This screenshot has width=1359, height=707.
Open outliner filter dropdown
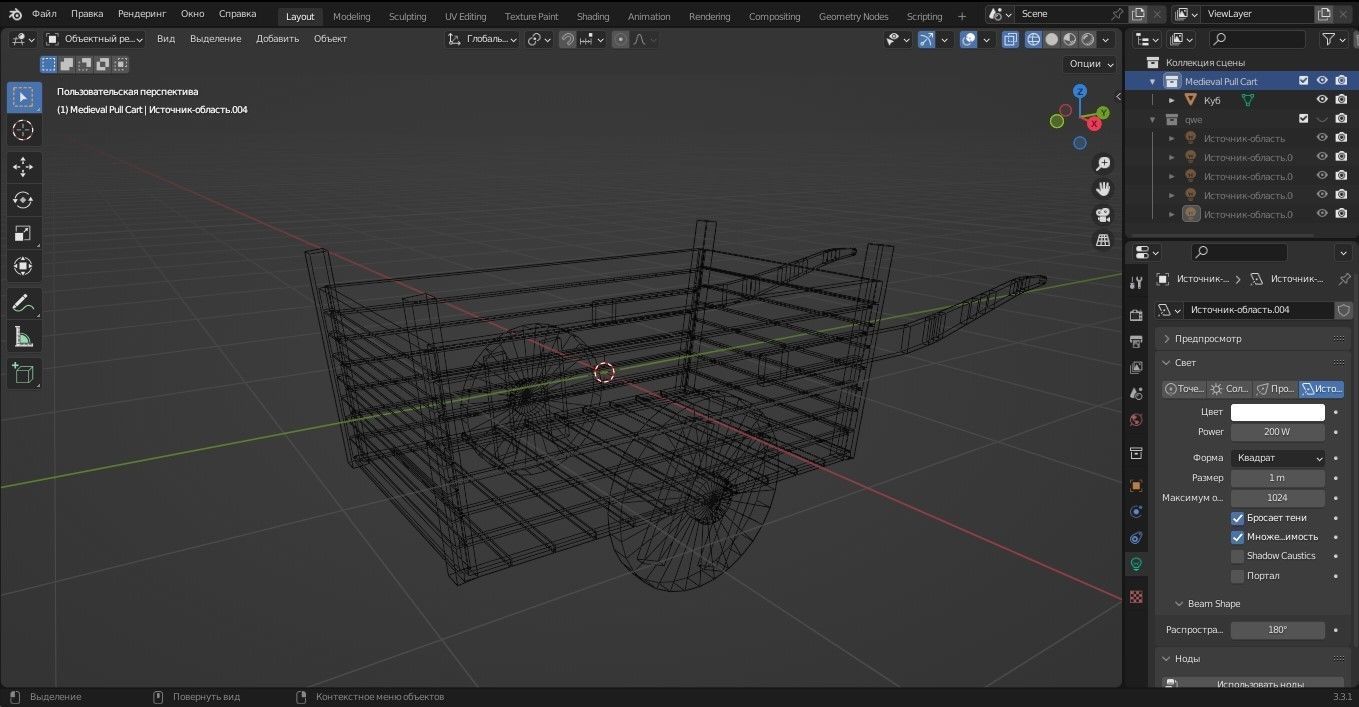1334,39
